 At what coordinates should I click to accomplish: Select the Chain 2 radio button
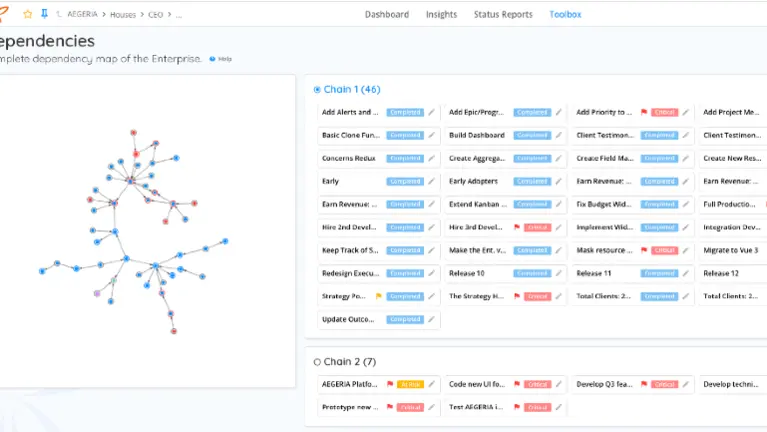[317, 362]
